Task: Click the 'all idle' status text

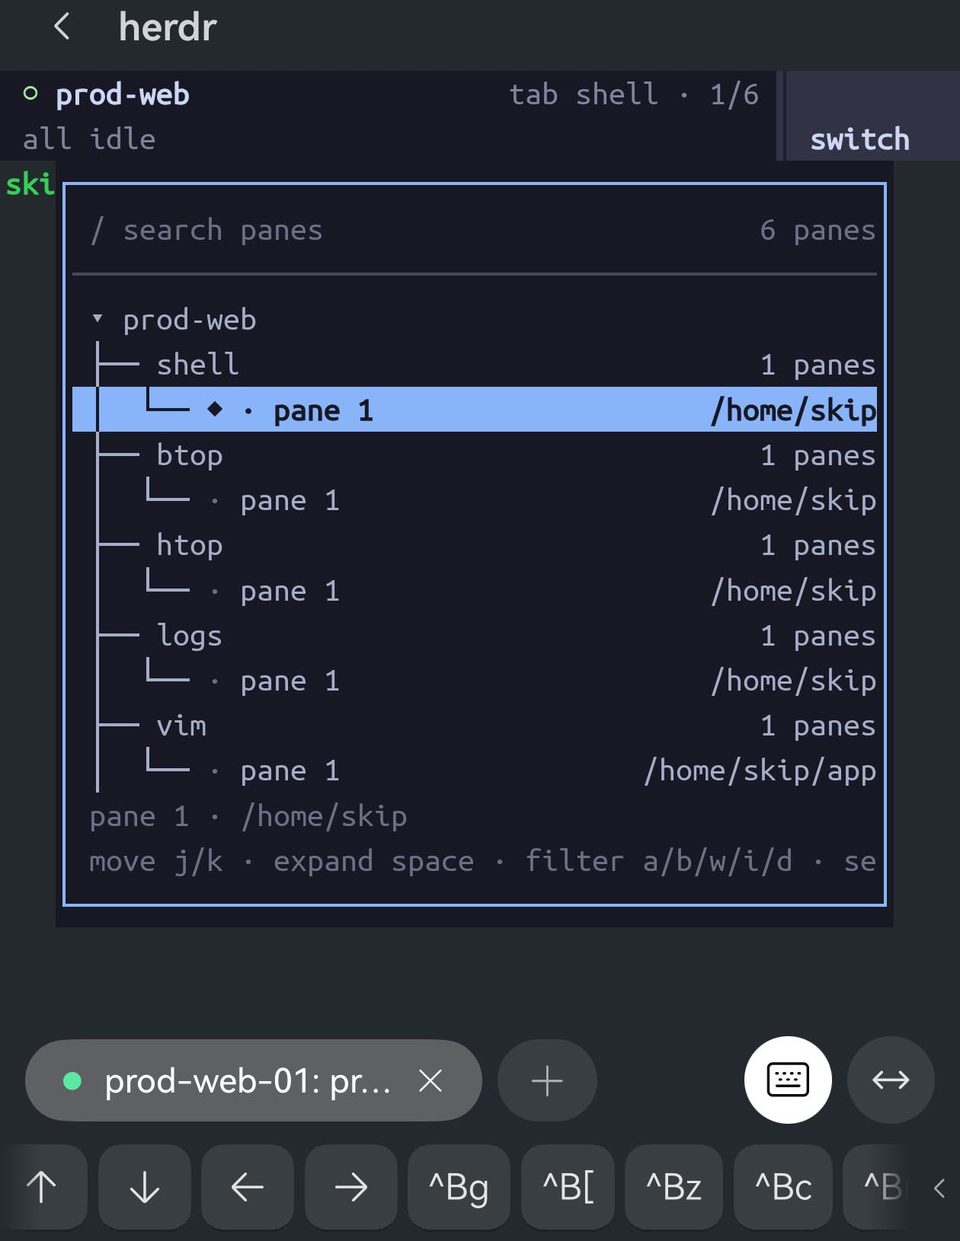Action: (x=89, y=139)
